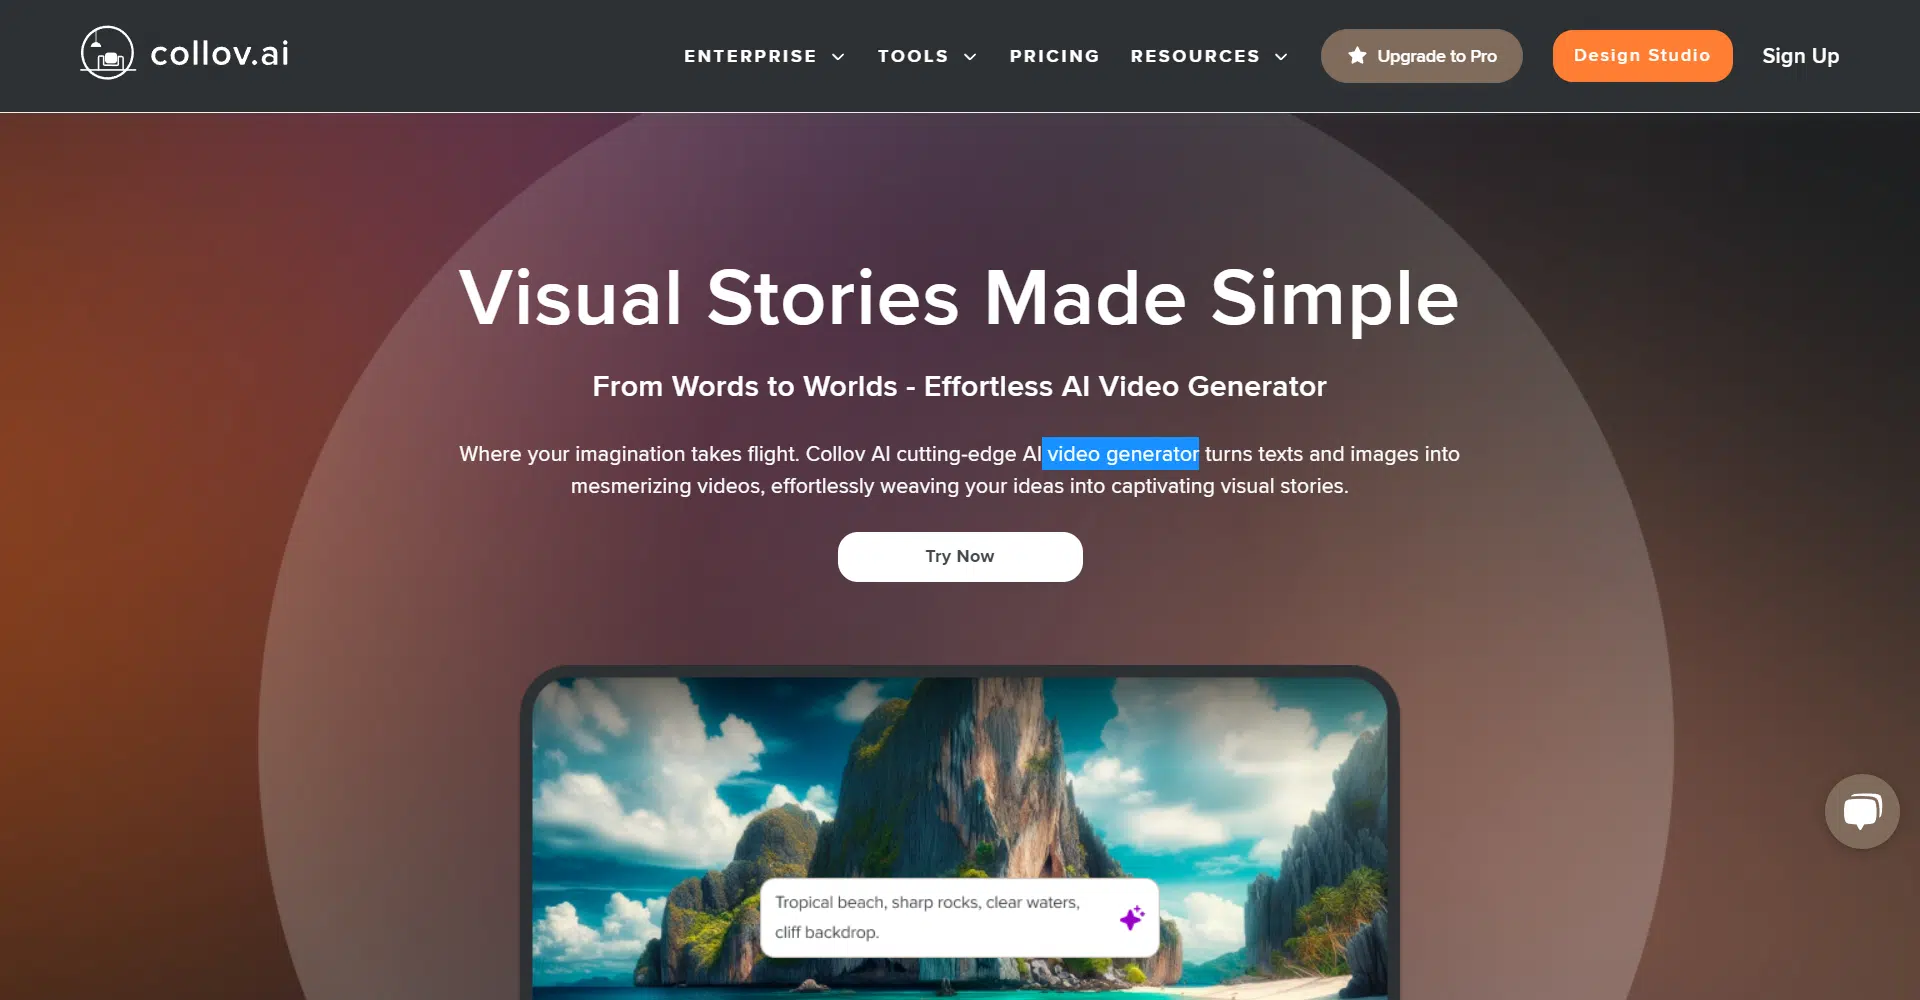Click the collov.ai brand name text
The width and height of the screenshot is (1920, 1000).
[x=220, y=54]
